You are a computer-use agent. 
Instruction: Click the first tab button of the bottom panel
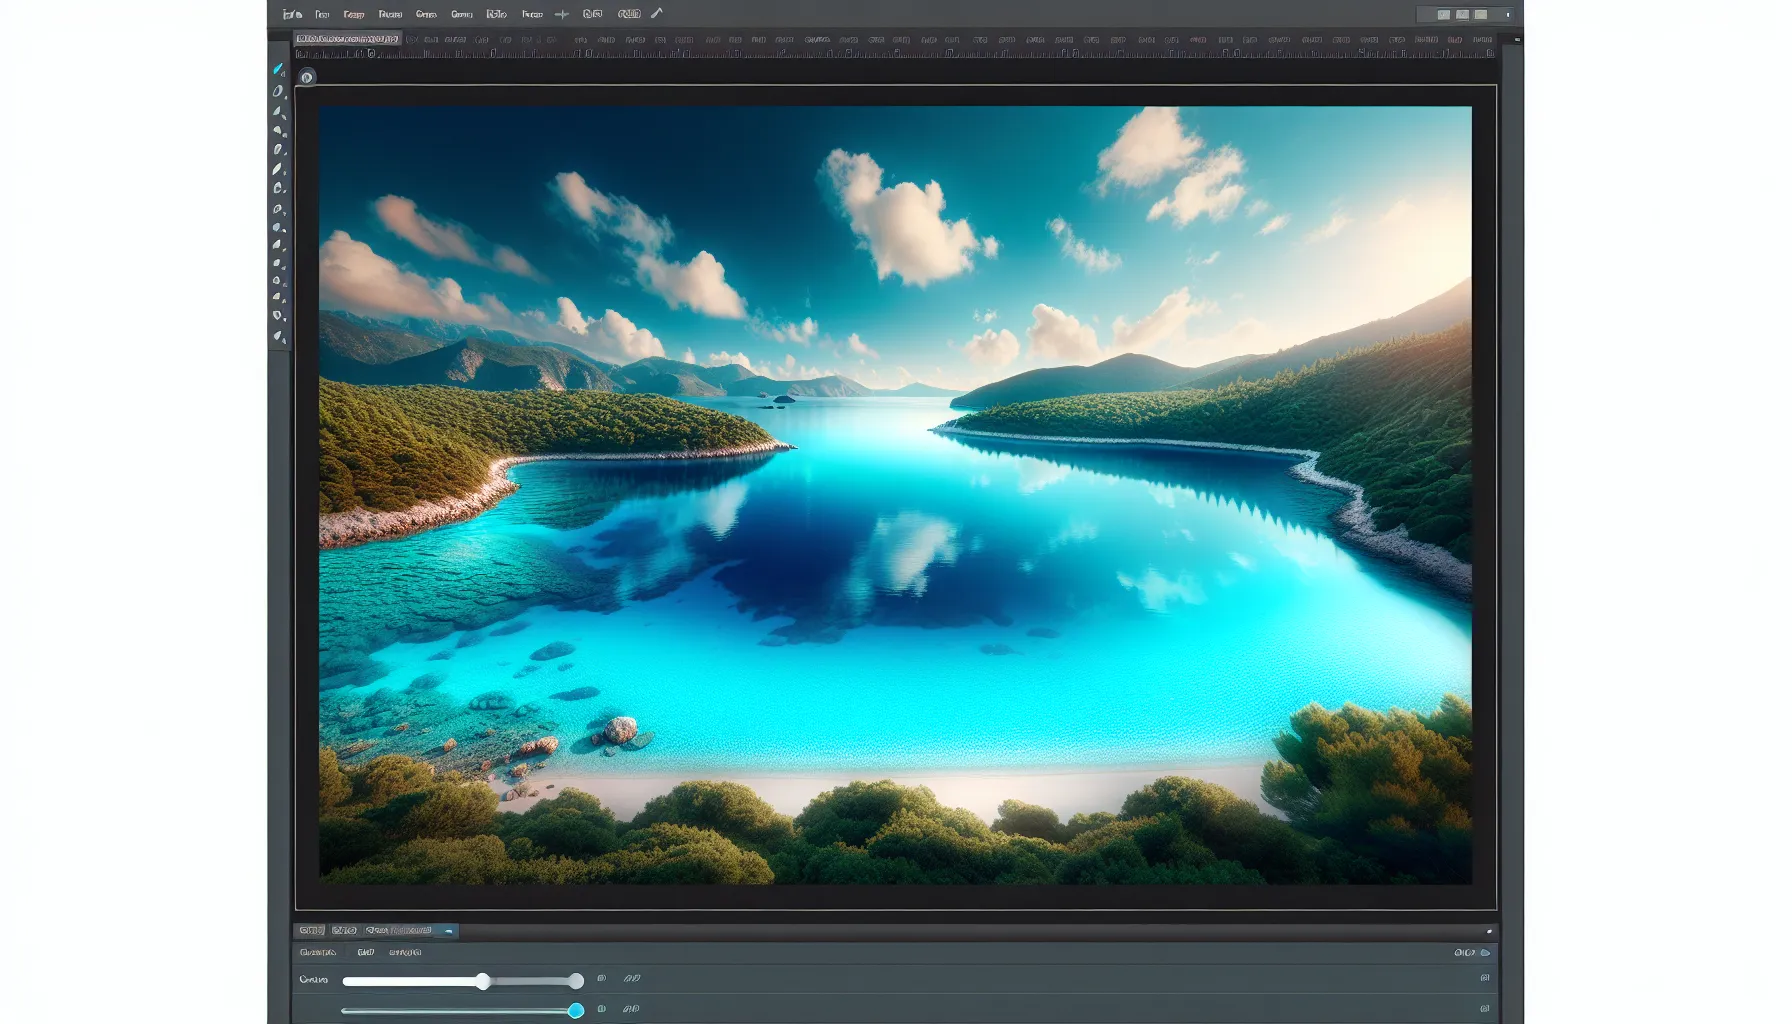pos(310,931)
